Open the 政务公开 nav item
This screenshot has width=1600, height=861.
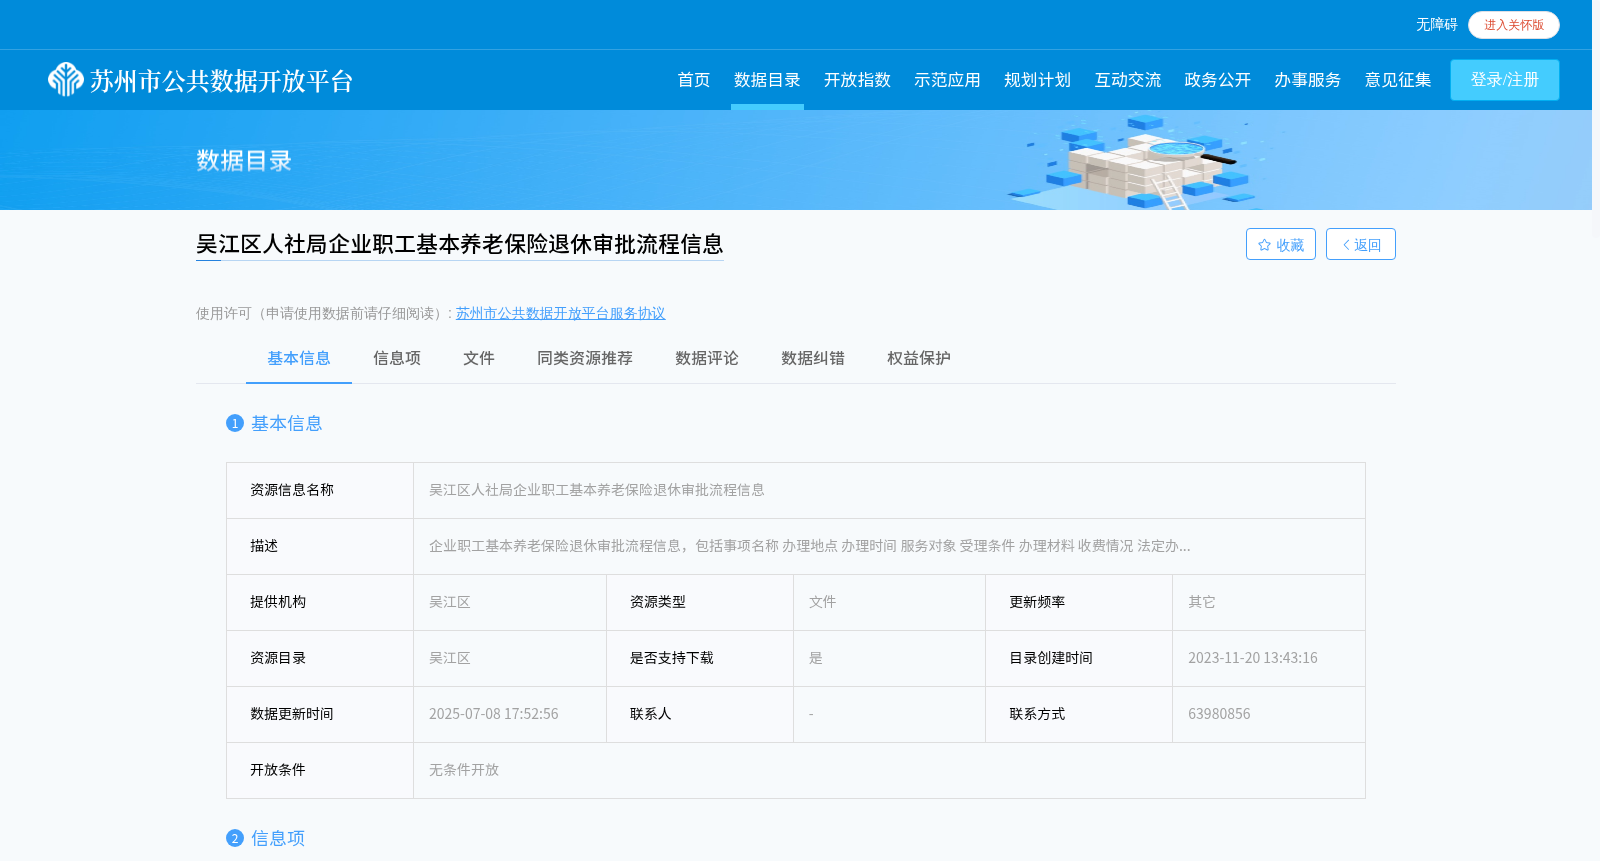[x=1218, y=80]
